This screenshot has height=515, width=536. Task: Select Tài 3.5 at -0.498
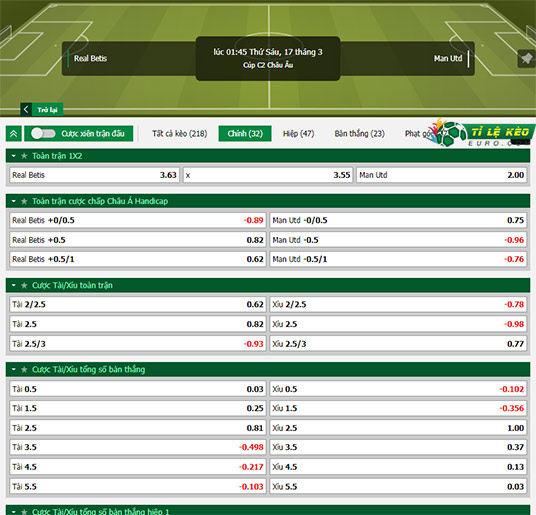tap(138, 447)
